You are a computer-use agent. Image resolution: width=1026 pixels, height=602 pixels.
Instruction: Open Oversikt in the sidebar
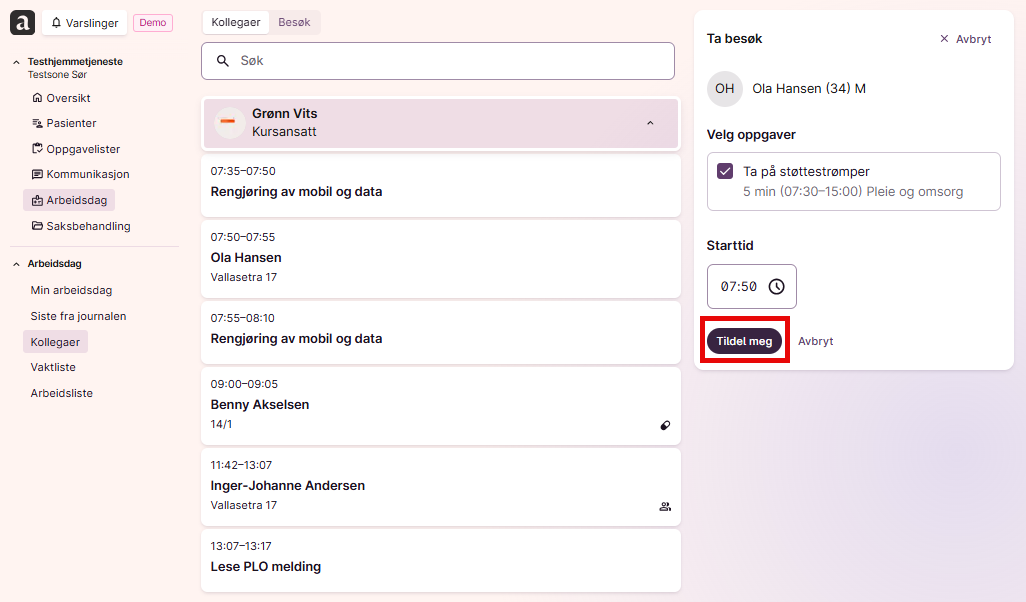pos(61,98)
